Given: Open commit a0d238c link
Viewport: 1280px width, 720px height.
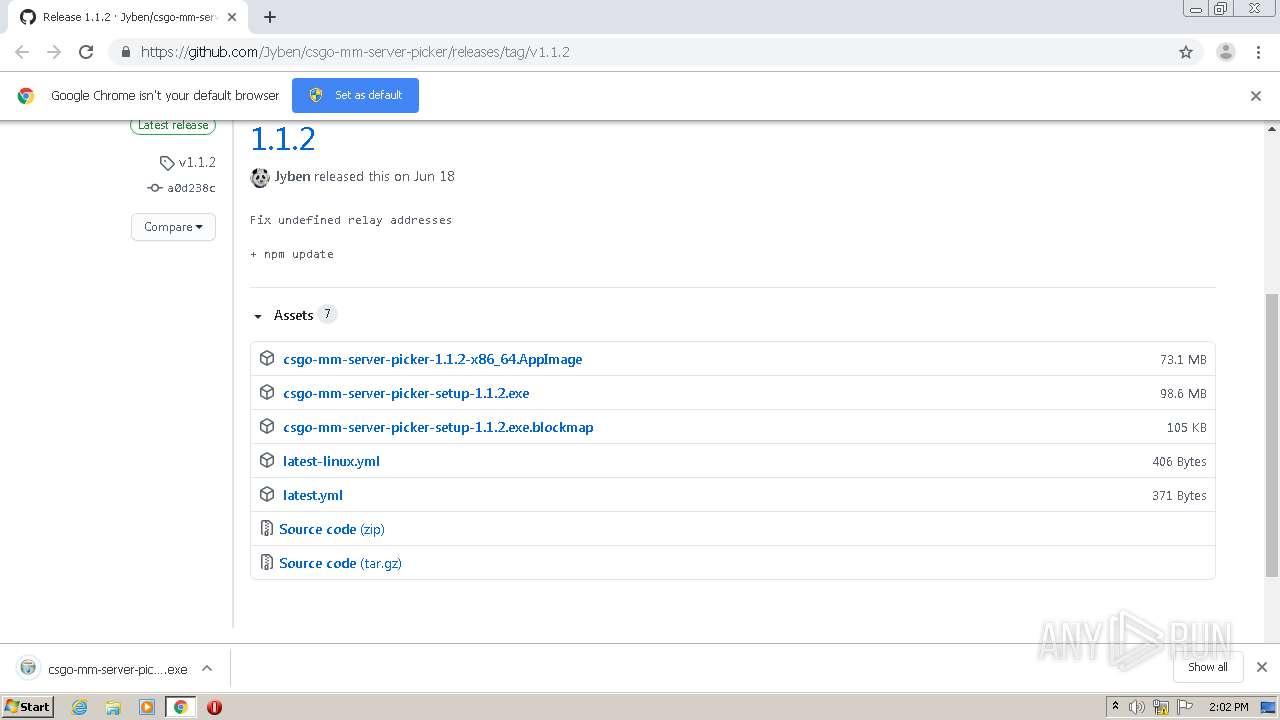Looking at the screenshot, I should tap(182, 187).
